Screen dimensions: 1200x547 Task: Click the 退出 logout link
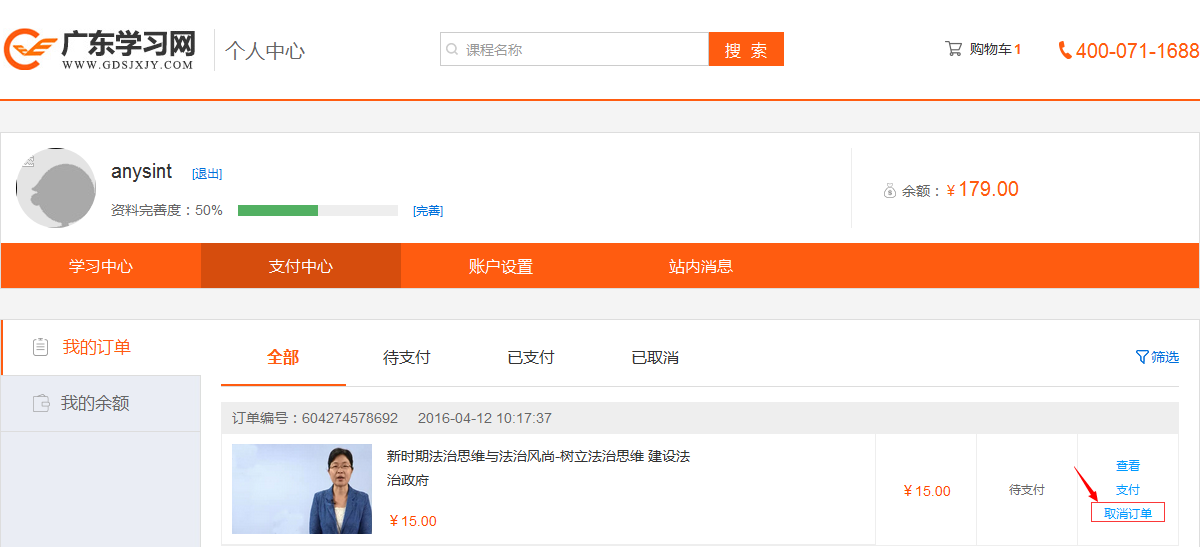(207, 174)
